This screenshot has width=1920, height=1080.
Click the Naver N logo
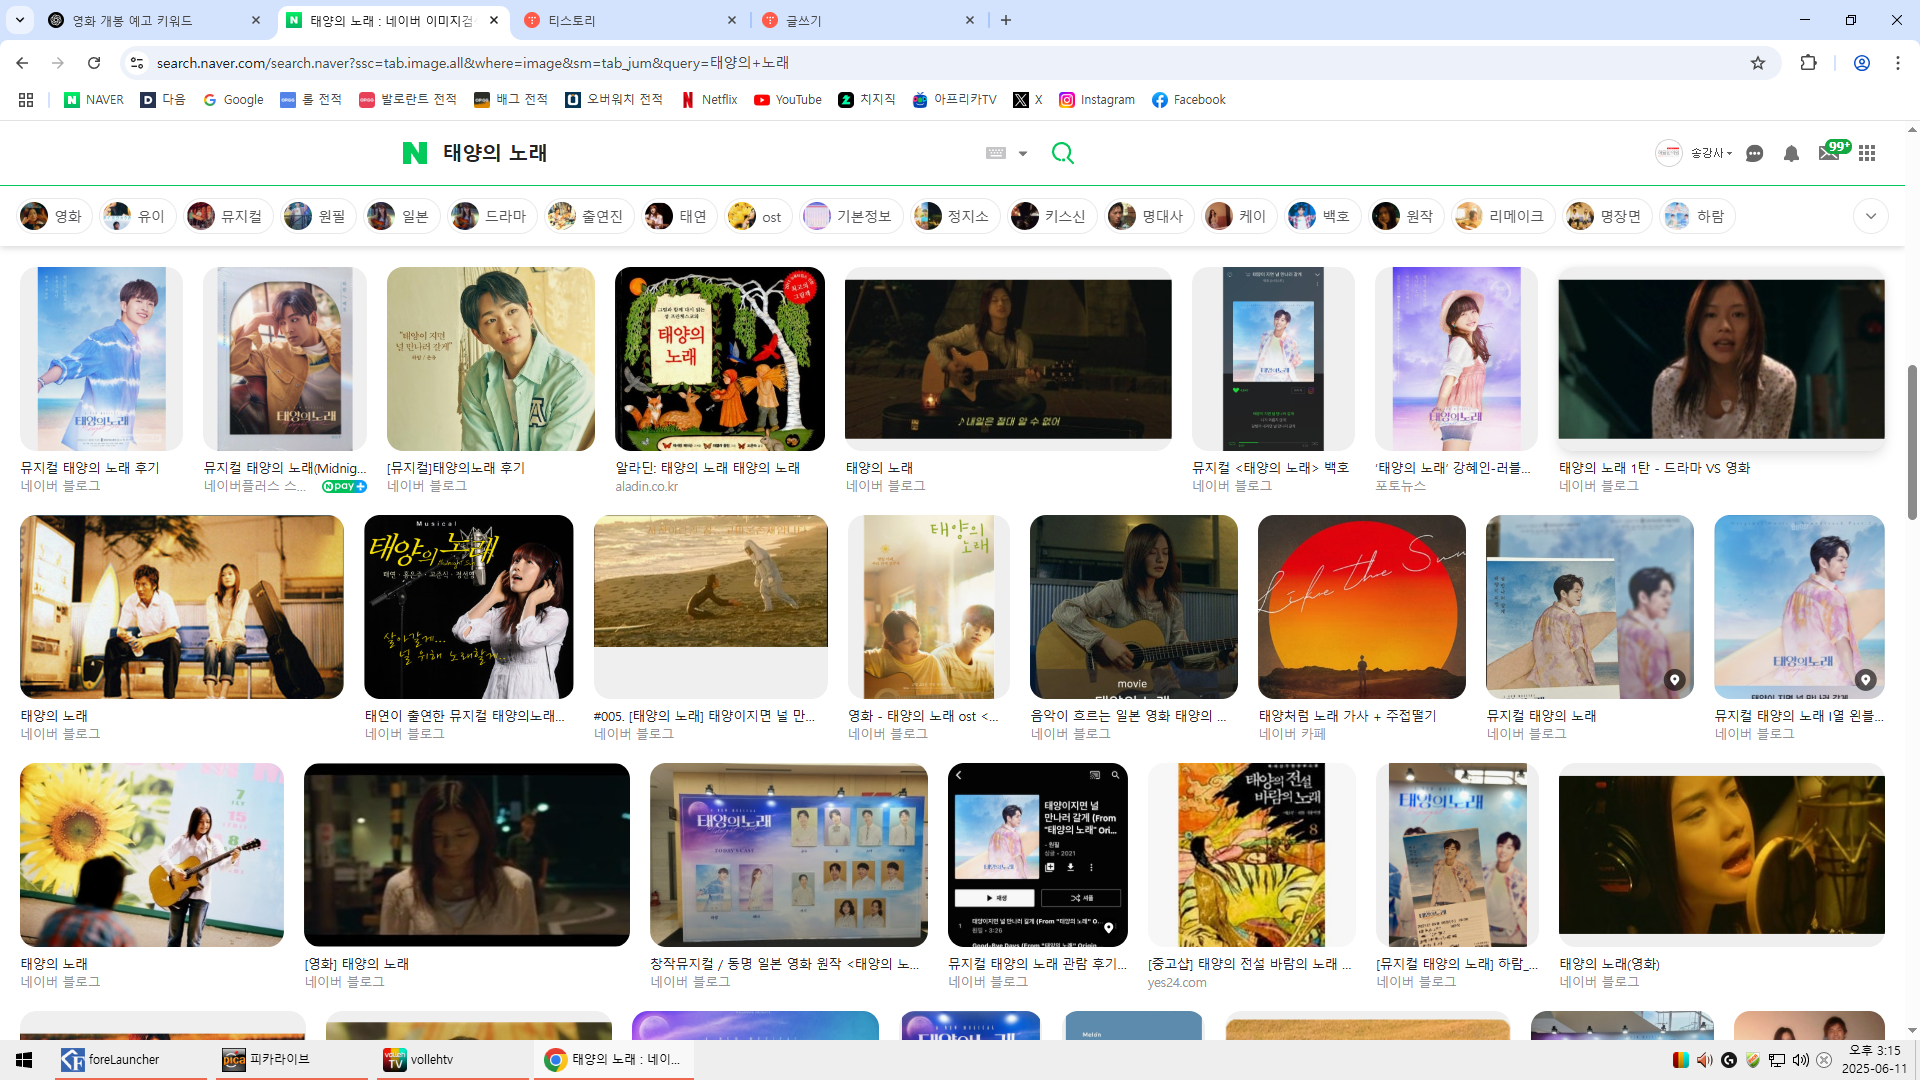point(414,153)
